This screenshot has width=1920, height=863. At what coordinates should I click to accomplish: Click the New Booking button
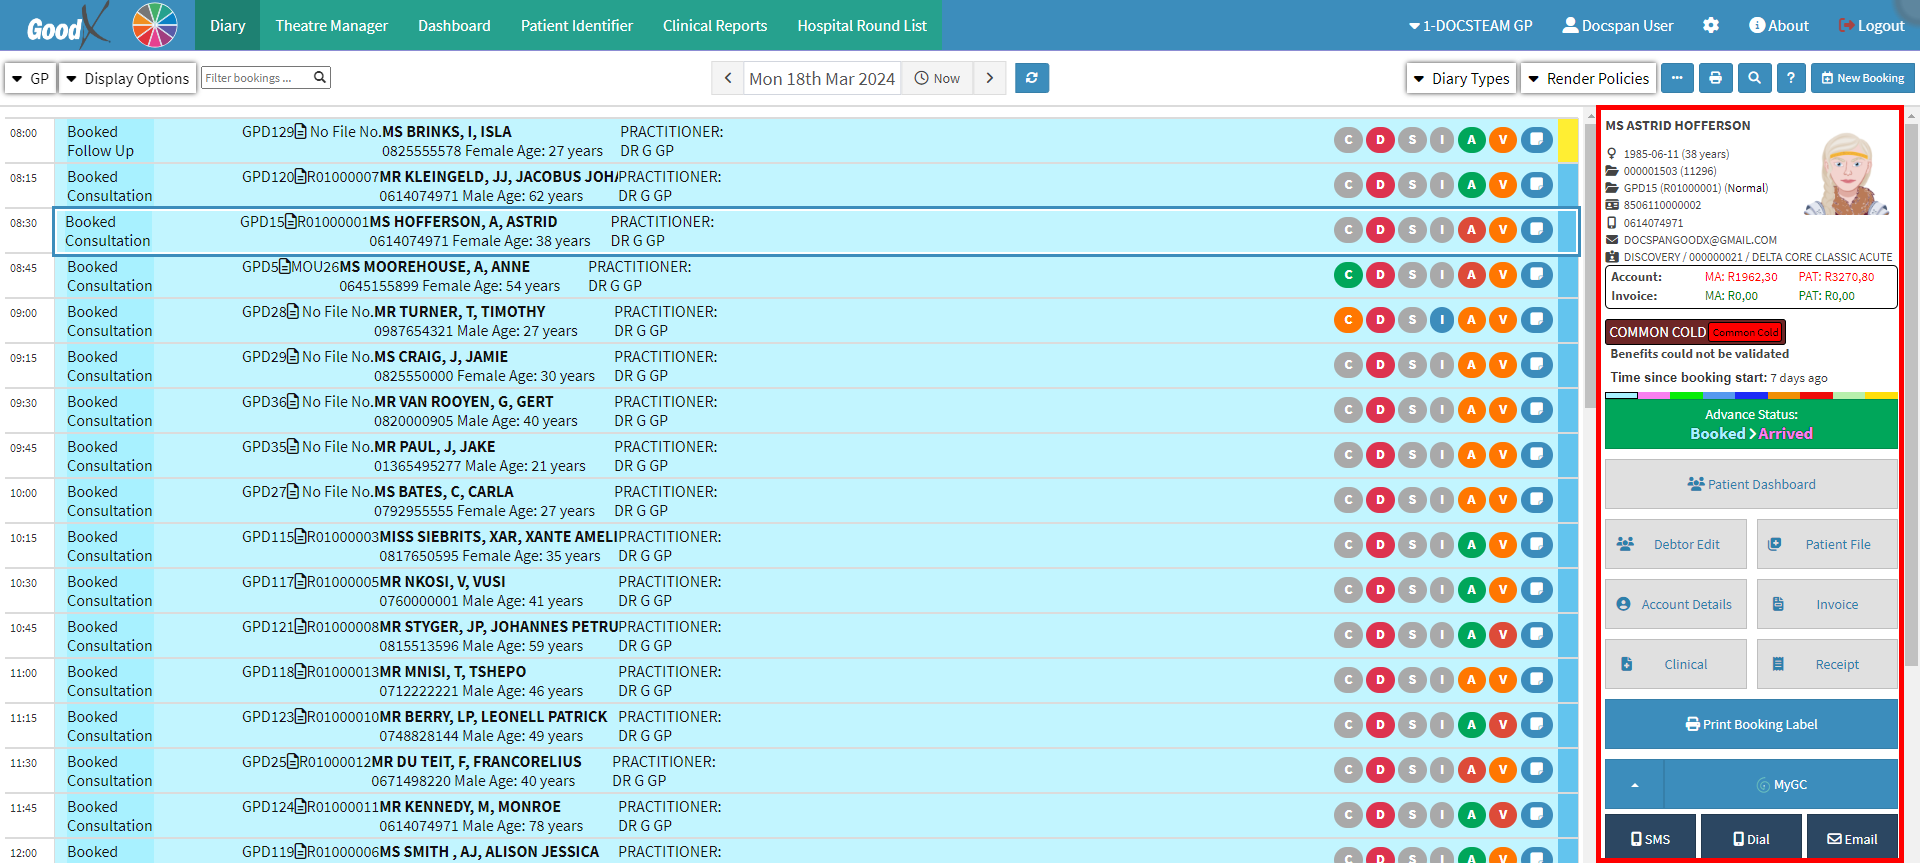(1862, 78)
